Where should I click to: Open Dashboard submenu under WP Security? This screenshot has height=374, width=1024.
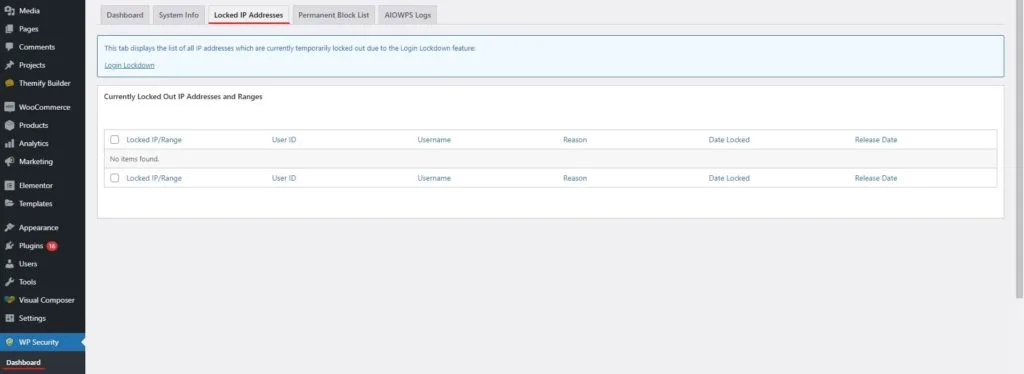click(x=24, y=362)
